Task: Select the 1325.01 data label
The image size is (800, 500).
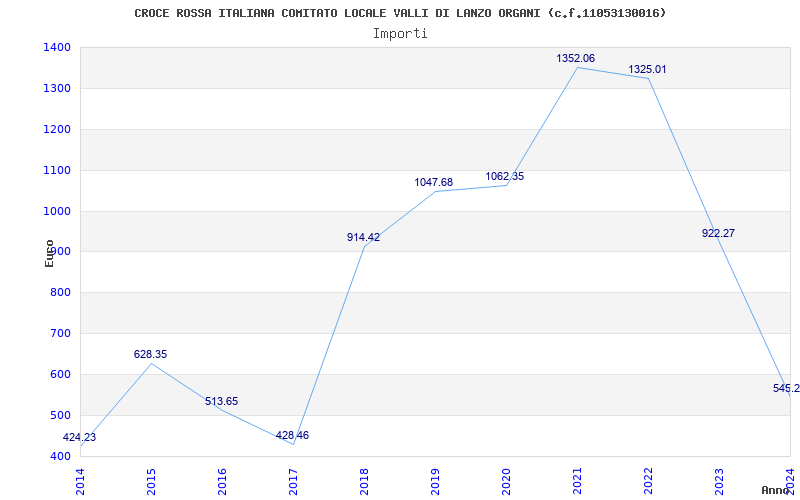Action: 647,69
